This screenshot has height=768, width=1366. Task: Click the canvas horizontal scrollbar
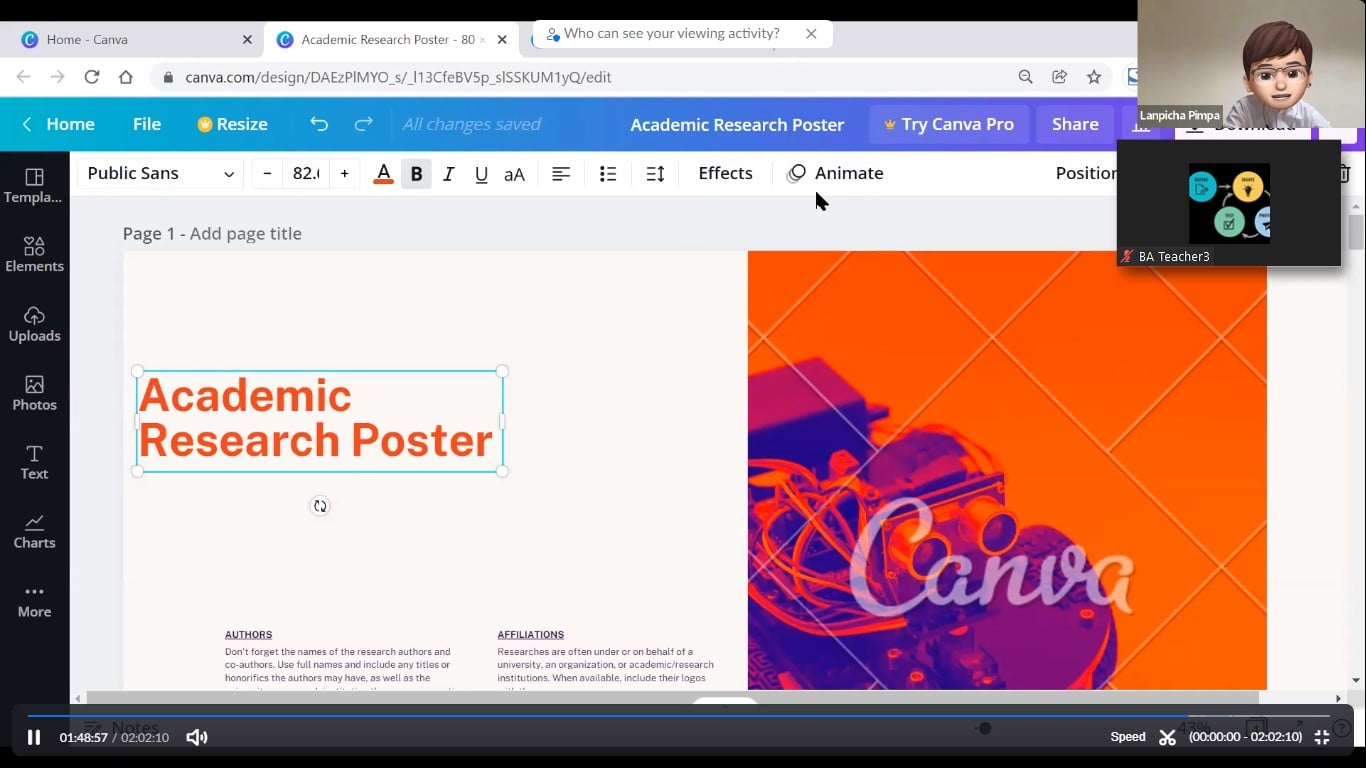(672, 698)
